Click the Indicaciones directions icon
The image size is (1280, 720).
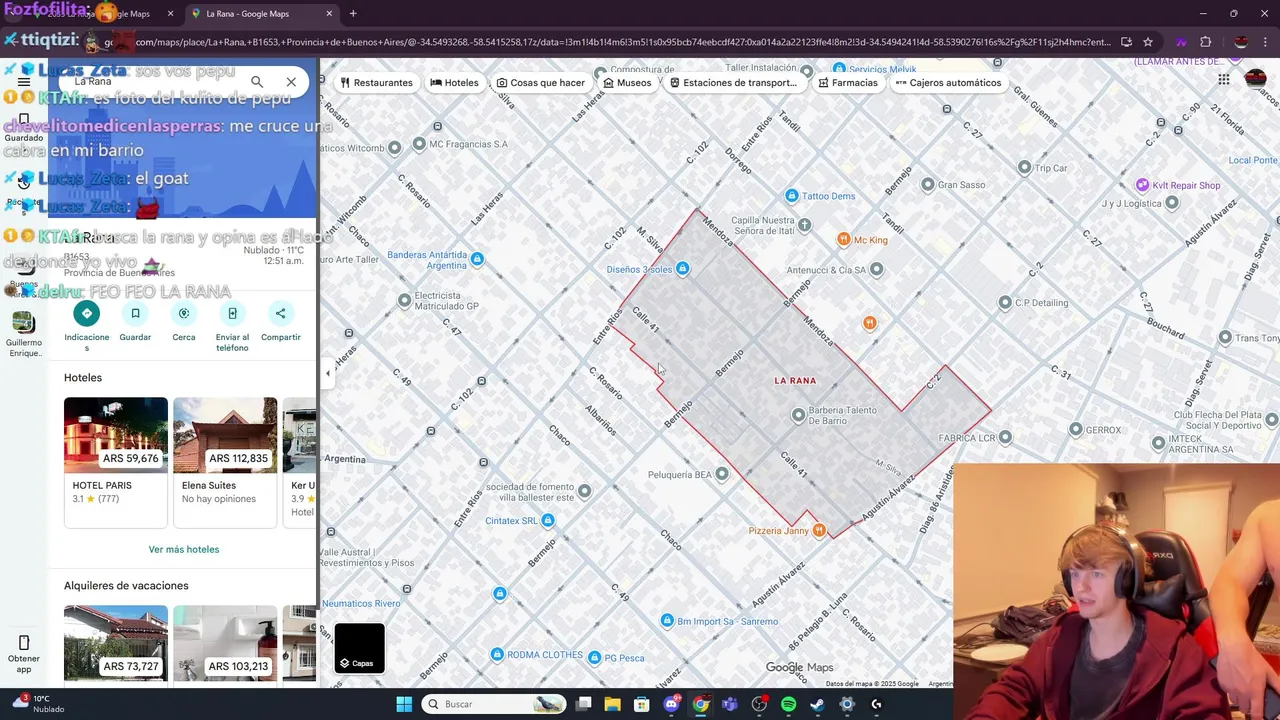86,314
